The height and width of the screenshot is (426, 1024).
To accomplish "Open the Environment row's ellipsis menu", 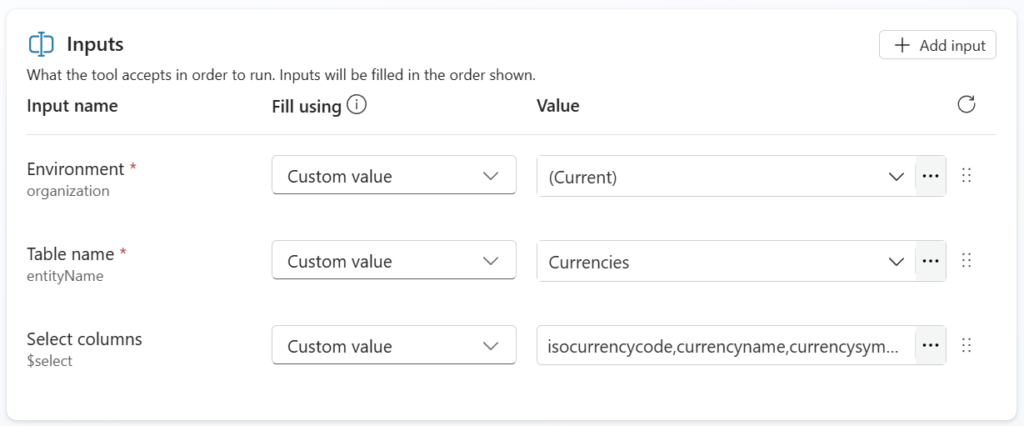I will [x=931, y=176].
